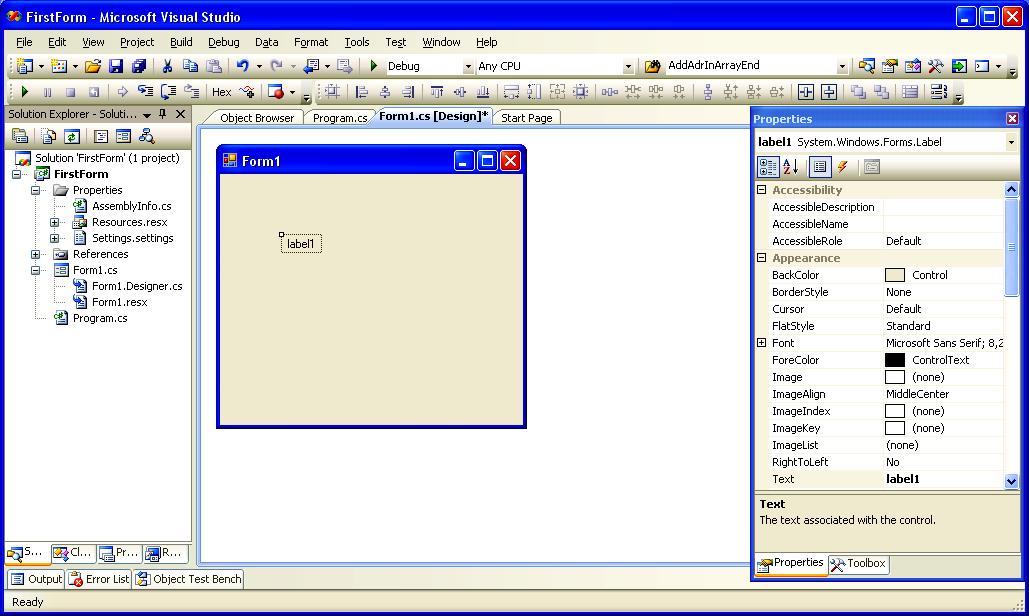Image resolution: width=1029 pixels, height=616 pixels.
Task: Start debugging with the green play icon beside Debug
Action: (374, 66)
